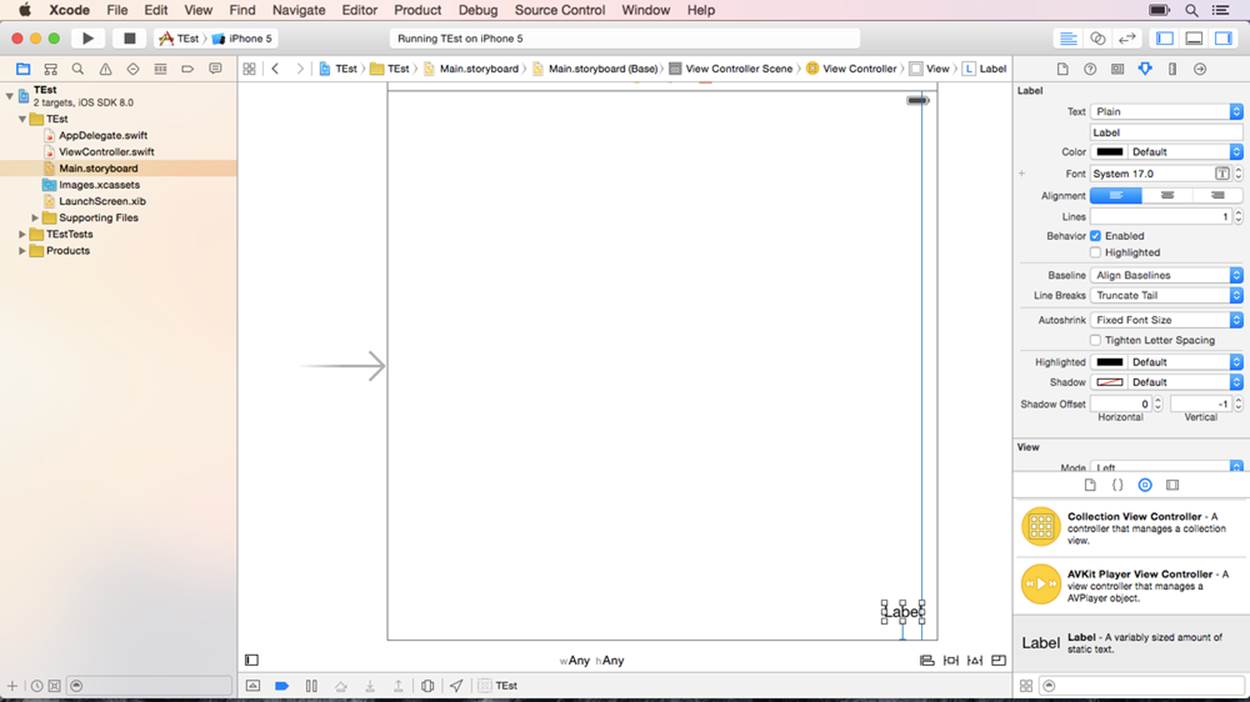Set text alignment to center
This screenshot has width=1250, height=702.
point(1167,195)
